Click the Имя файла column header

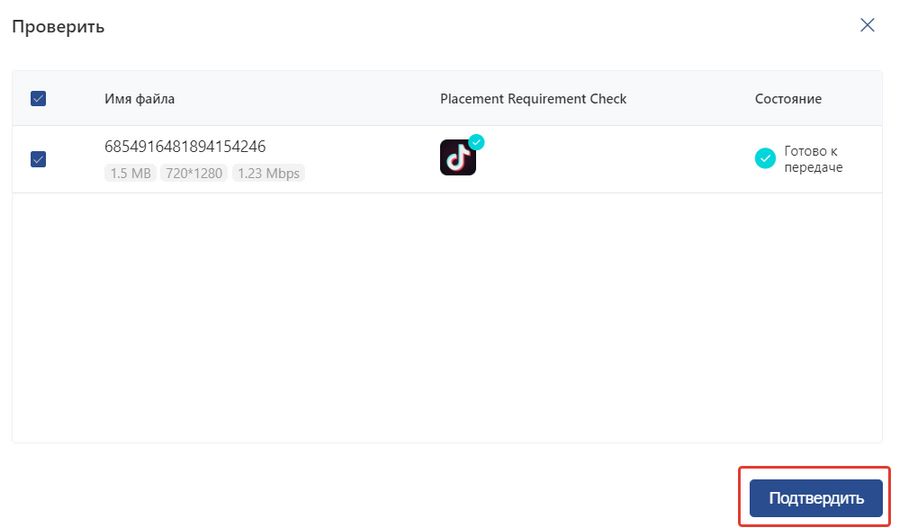click(139, 99)
